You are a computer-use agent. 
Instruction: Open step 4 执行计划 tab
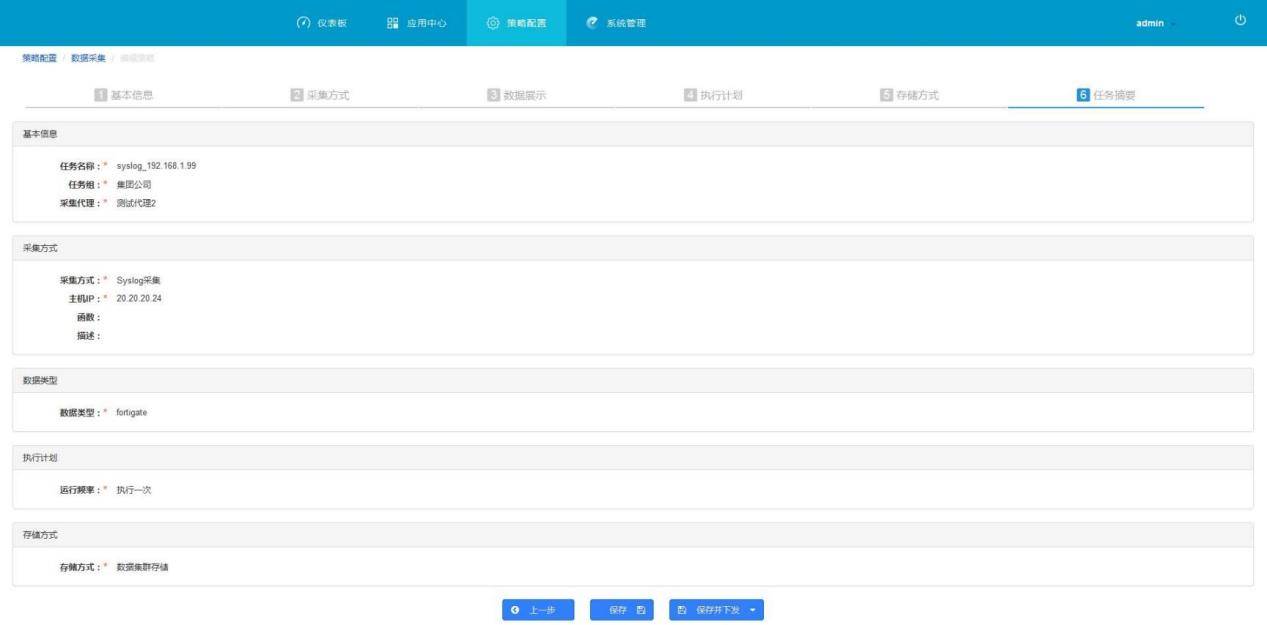pyautogui.click(x=712, y=95)
